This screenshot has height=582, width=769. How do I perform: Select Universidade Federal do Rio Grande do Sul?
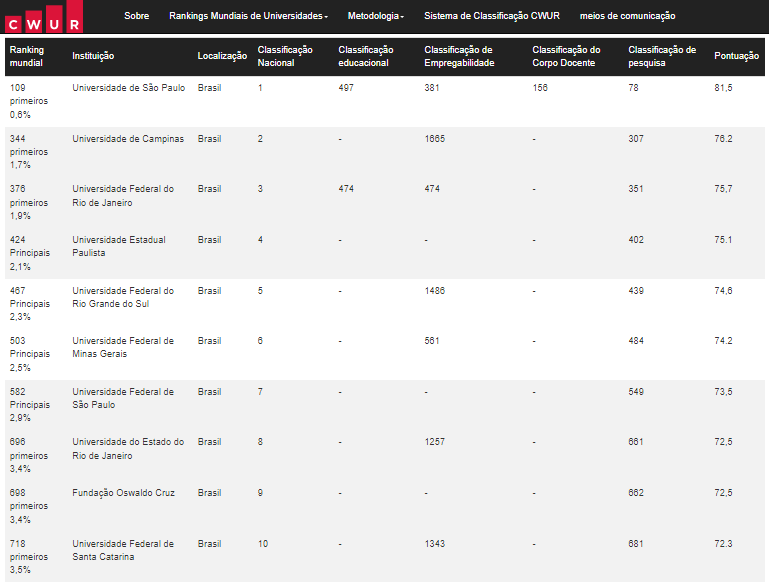pyautogui.click(x=123, y=297)
